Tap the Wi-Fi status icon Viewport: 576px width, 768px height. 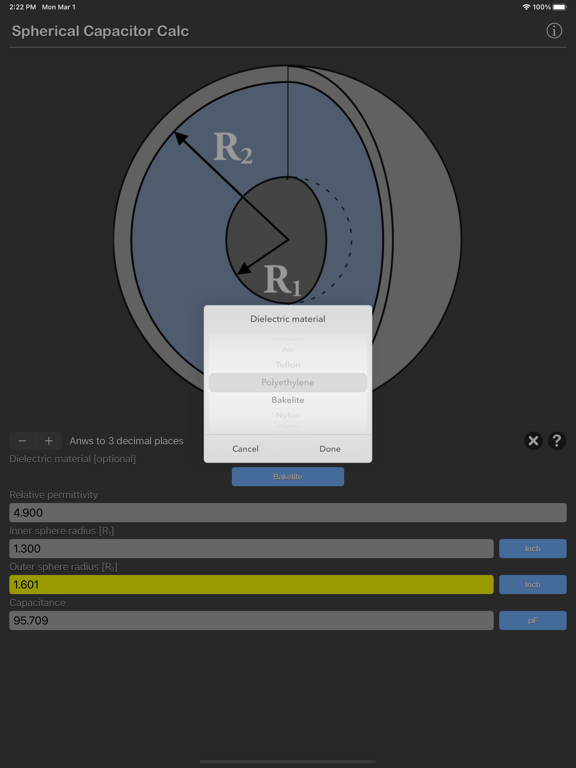click(526, 7)
